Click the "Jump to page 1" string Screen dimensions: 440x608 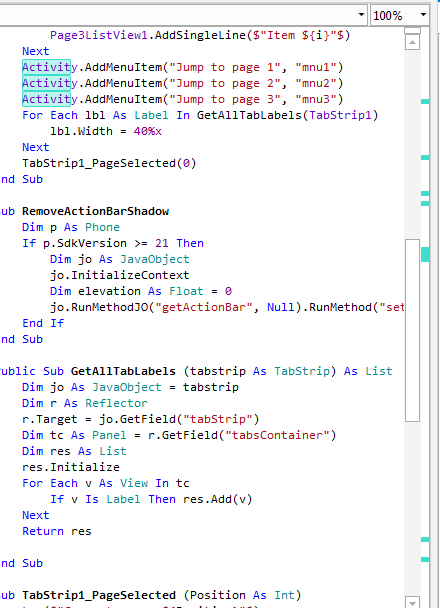(224, 67)
